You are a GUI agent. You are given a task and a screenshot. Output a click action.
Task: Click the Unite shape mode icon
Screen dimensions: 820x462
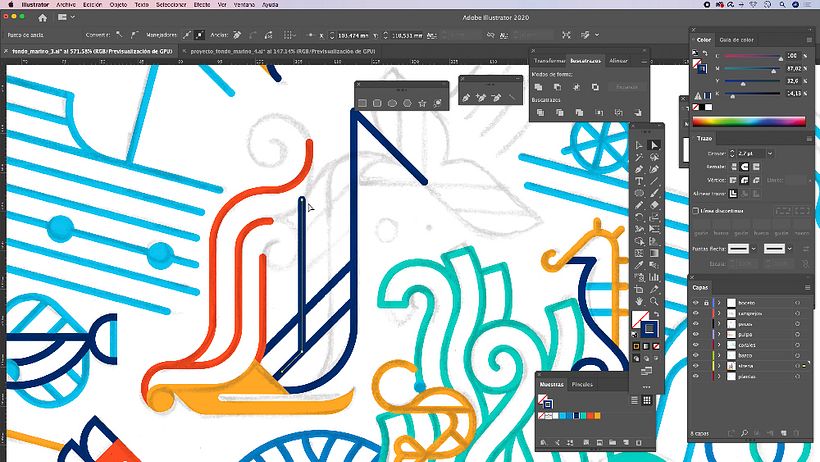click(538, 87)
